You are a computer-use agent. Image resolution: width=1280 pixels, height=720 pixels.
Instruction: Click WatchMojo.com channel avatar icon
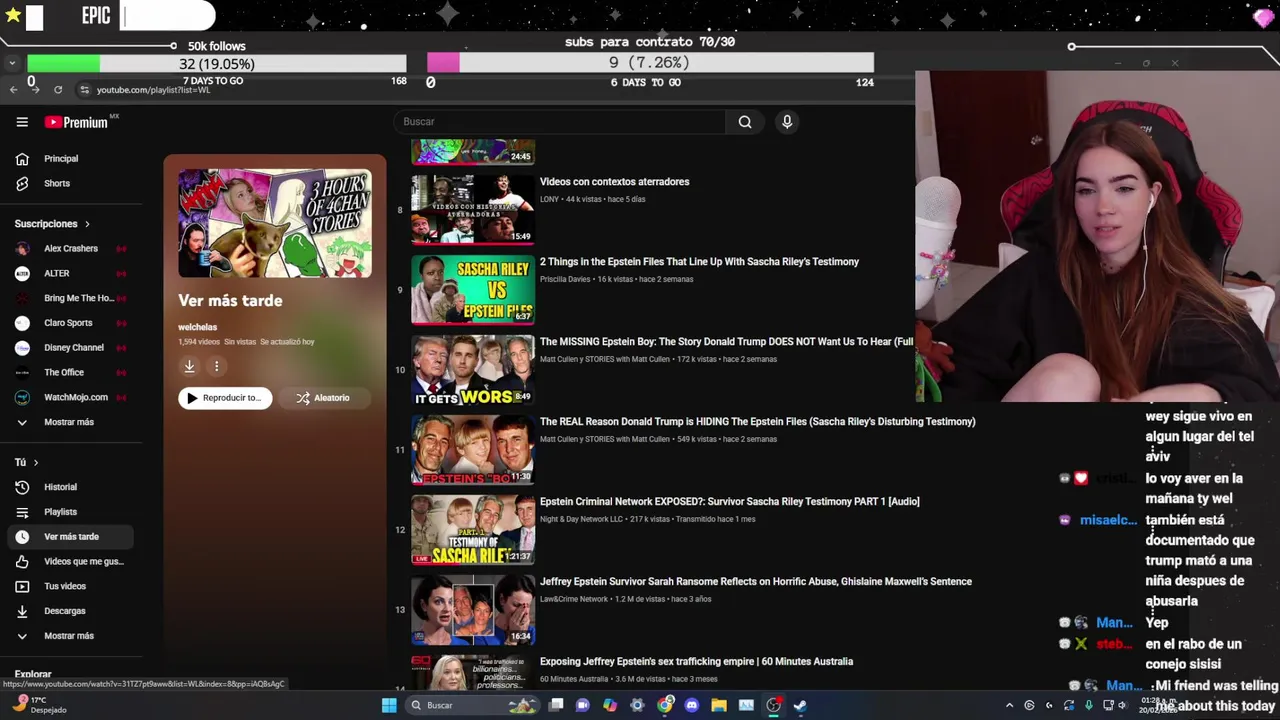(x=22, y=397)
